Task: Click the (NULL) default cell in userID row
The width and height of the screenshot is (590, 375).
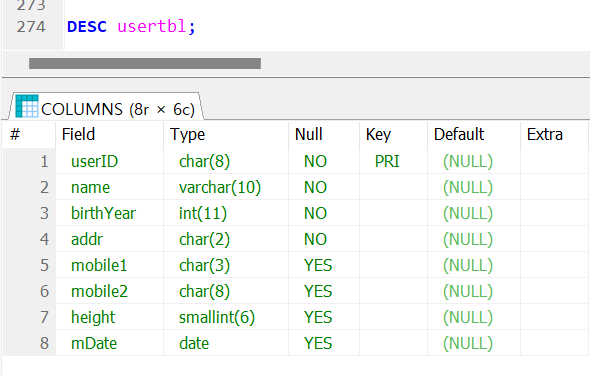Action: [x=474, y=161]
